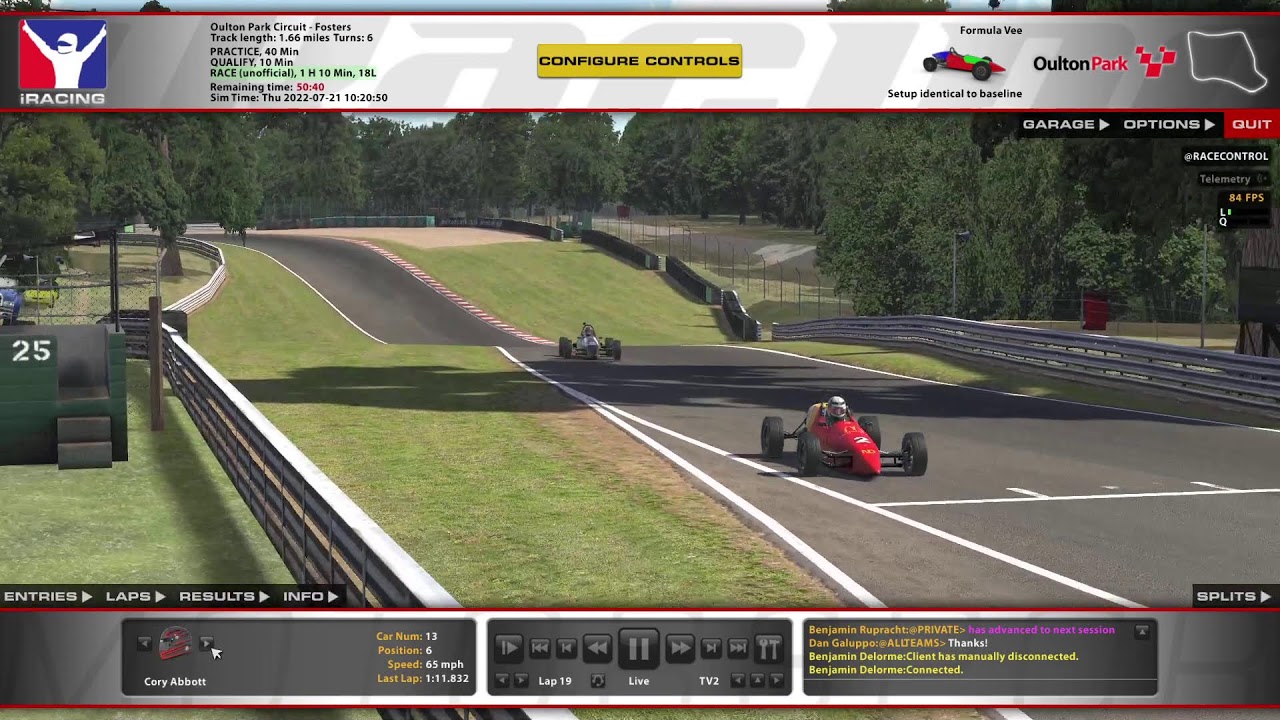Click the 'Last Lap: 1:11.832' value
Viewport: 1280px width, 720px height.
(423, 678)
